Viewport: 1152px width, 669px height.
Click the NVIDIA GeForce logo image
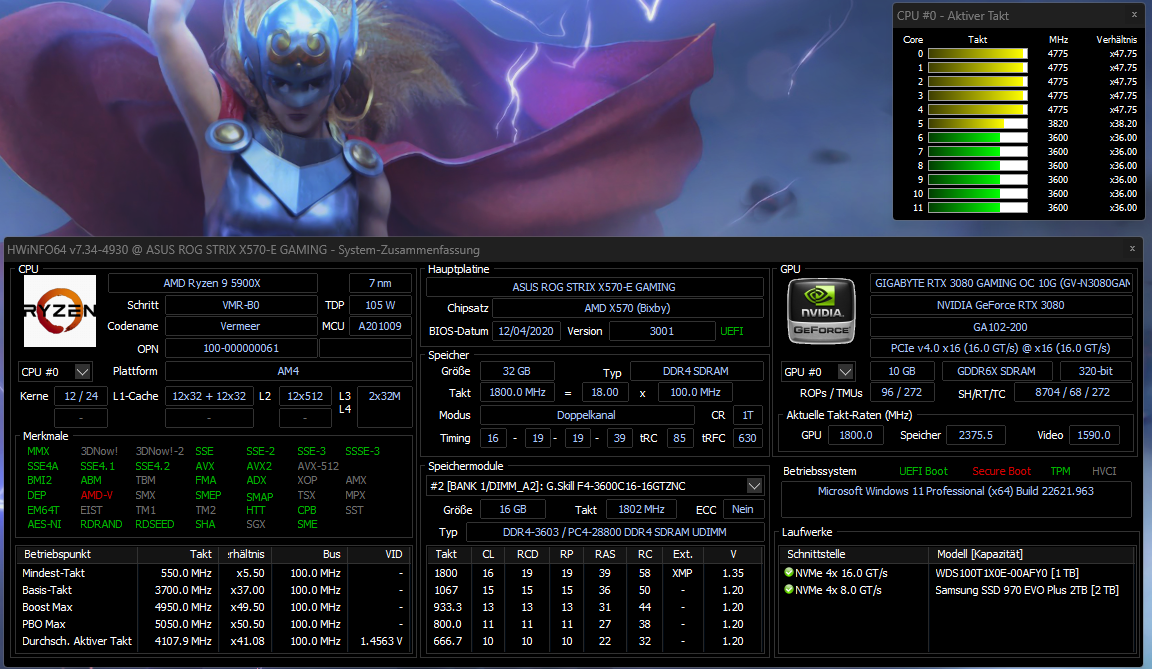click(x=821, y=311)
